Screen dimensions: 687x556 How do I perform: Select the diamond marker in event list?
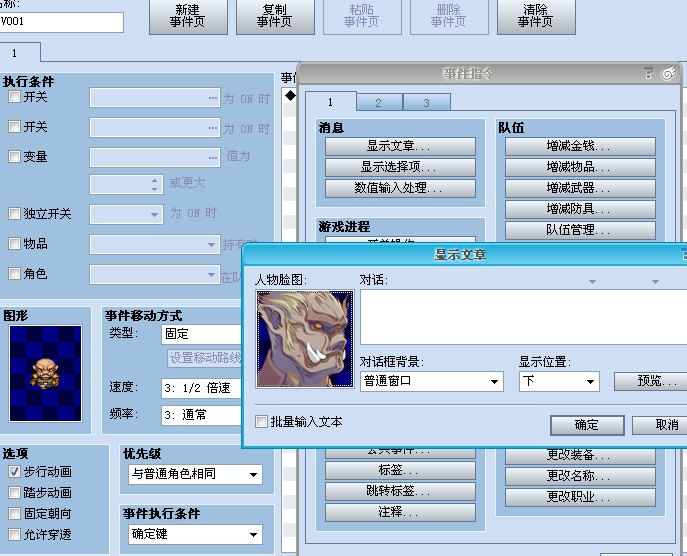[x=290, y=95]
